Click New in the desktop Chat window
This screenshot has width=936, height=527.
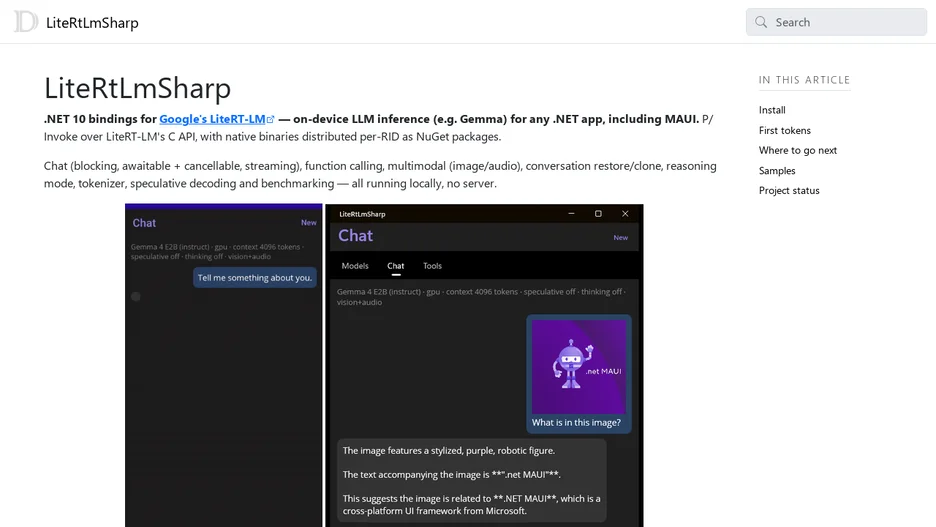pyautogui.click(x=620, y=238)
